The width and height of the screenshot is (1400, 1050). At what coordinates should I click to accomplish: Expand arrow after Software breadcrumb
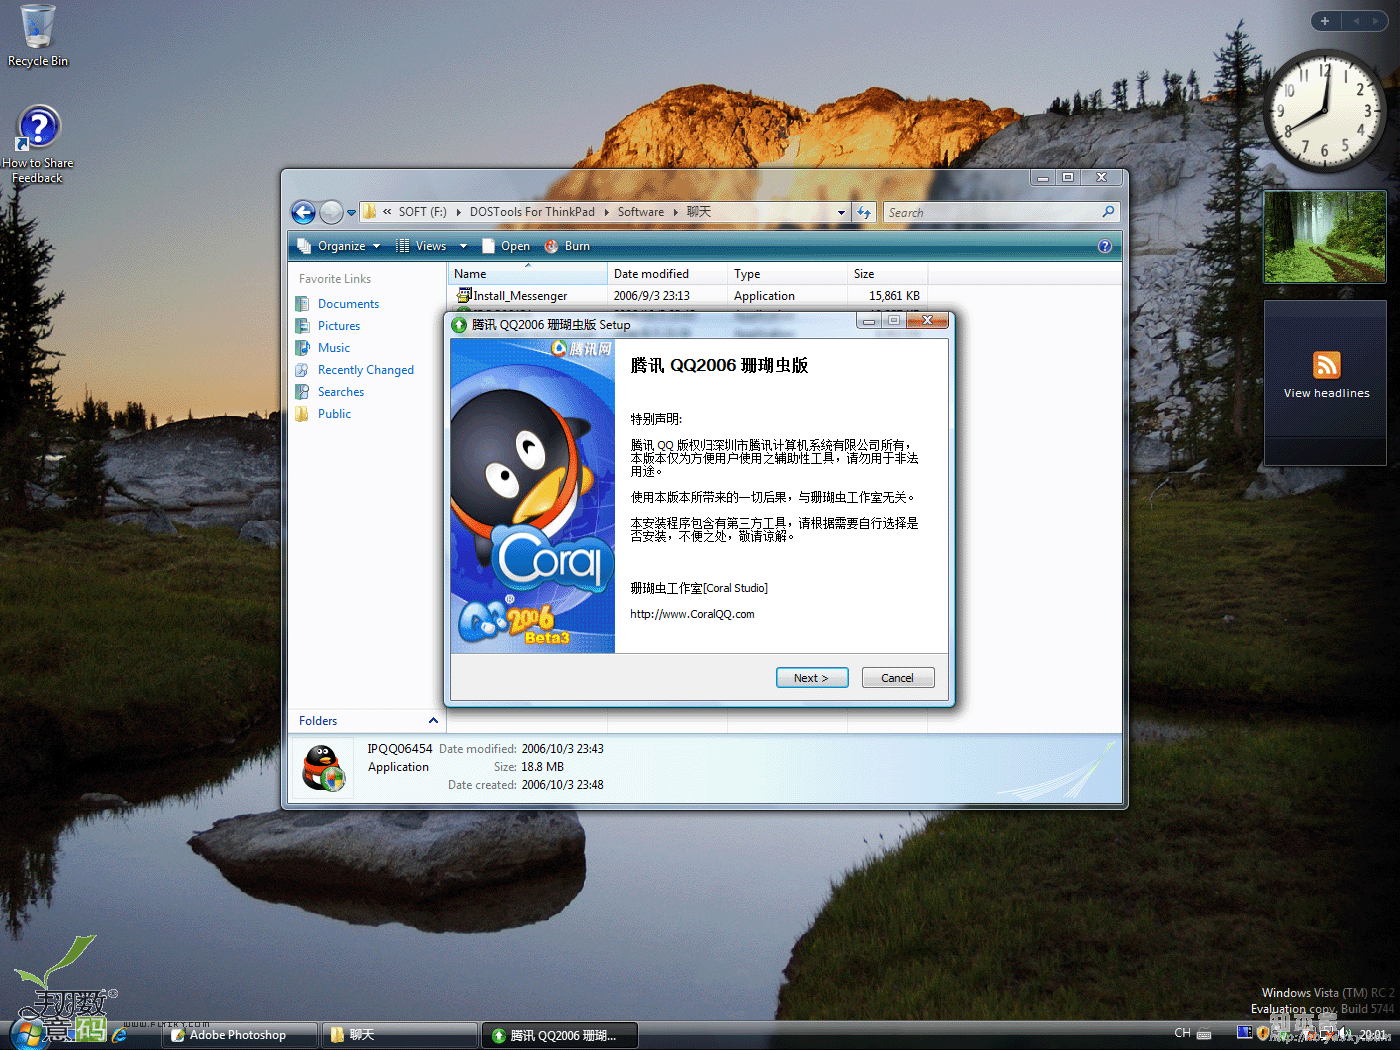click(676, 212)
